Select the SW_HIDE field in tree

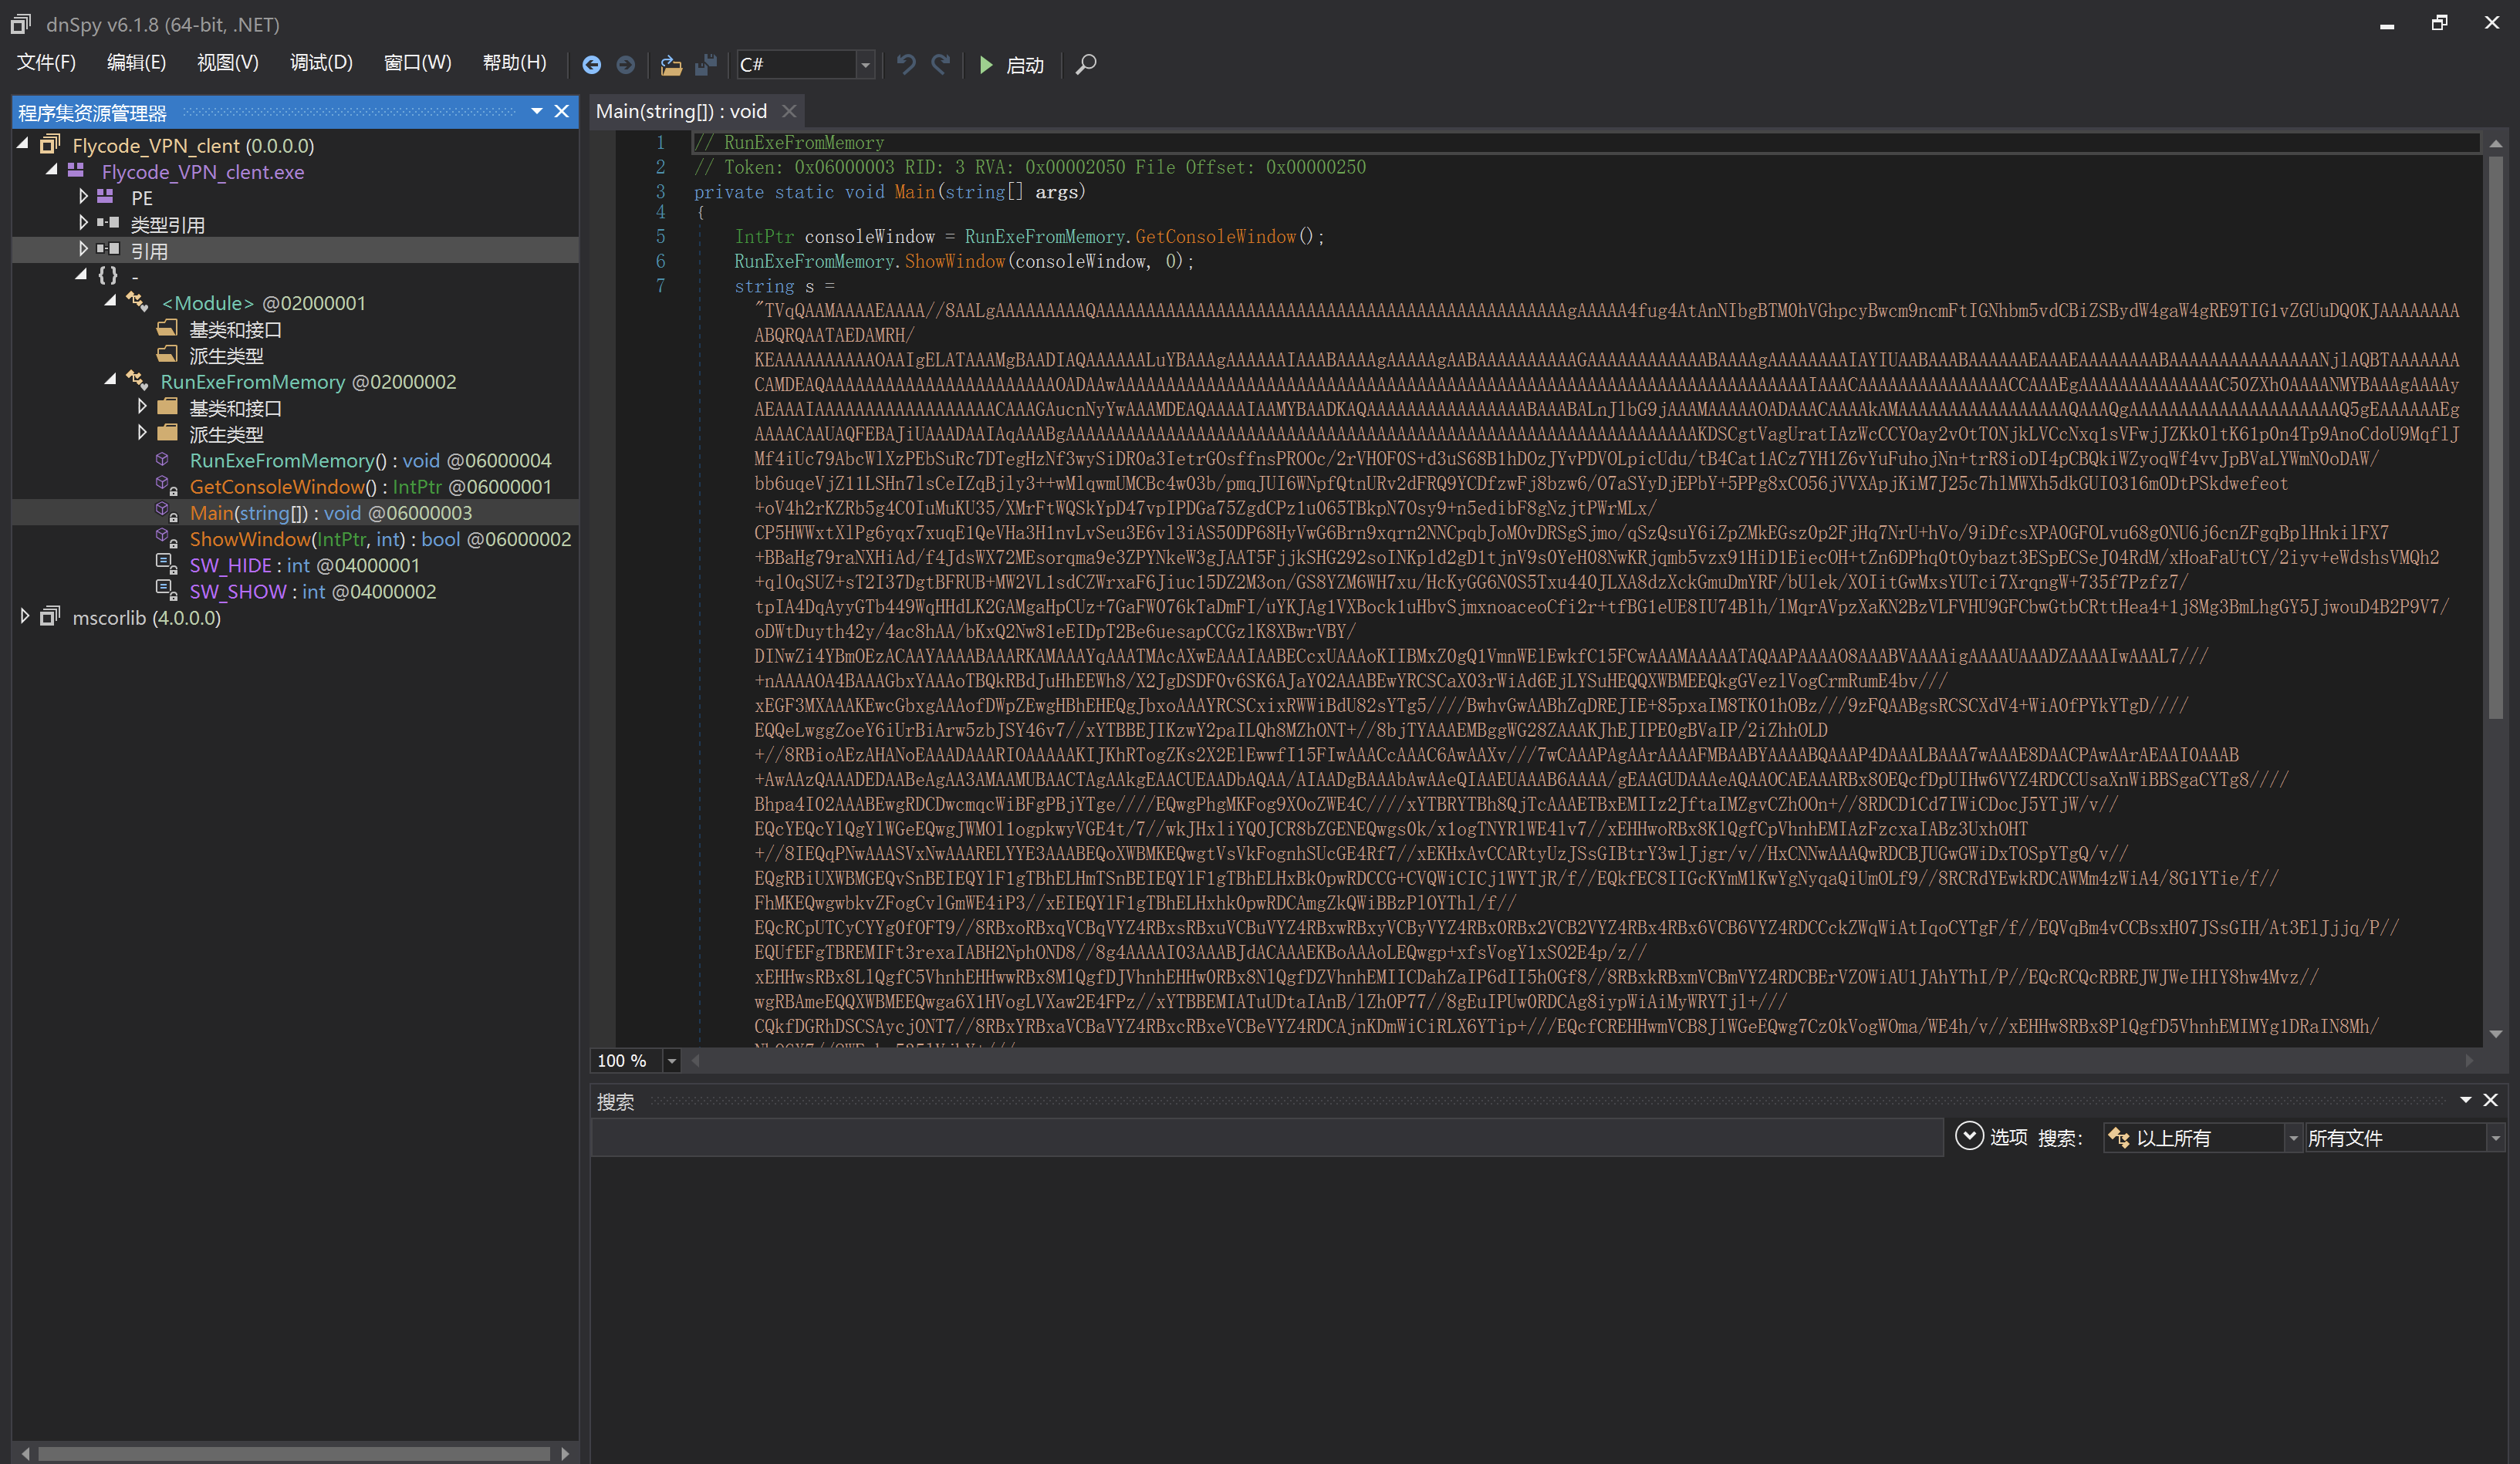(x=230, y=565)
